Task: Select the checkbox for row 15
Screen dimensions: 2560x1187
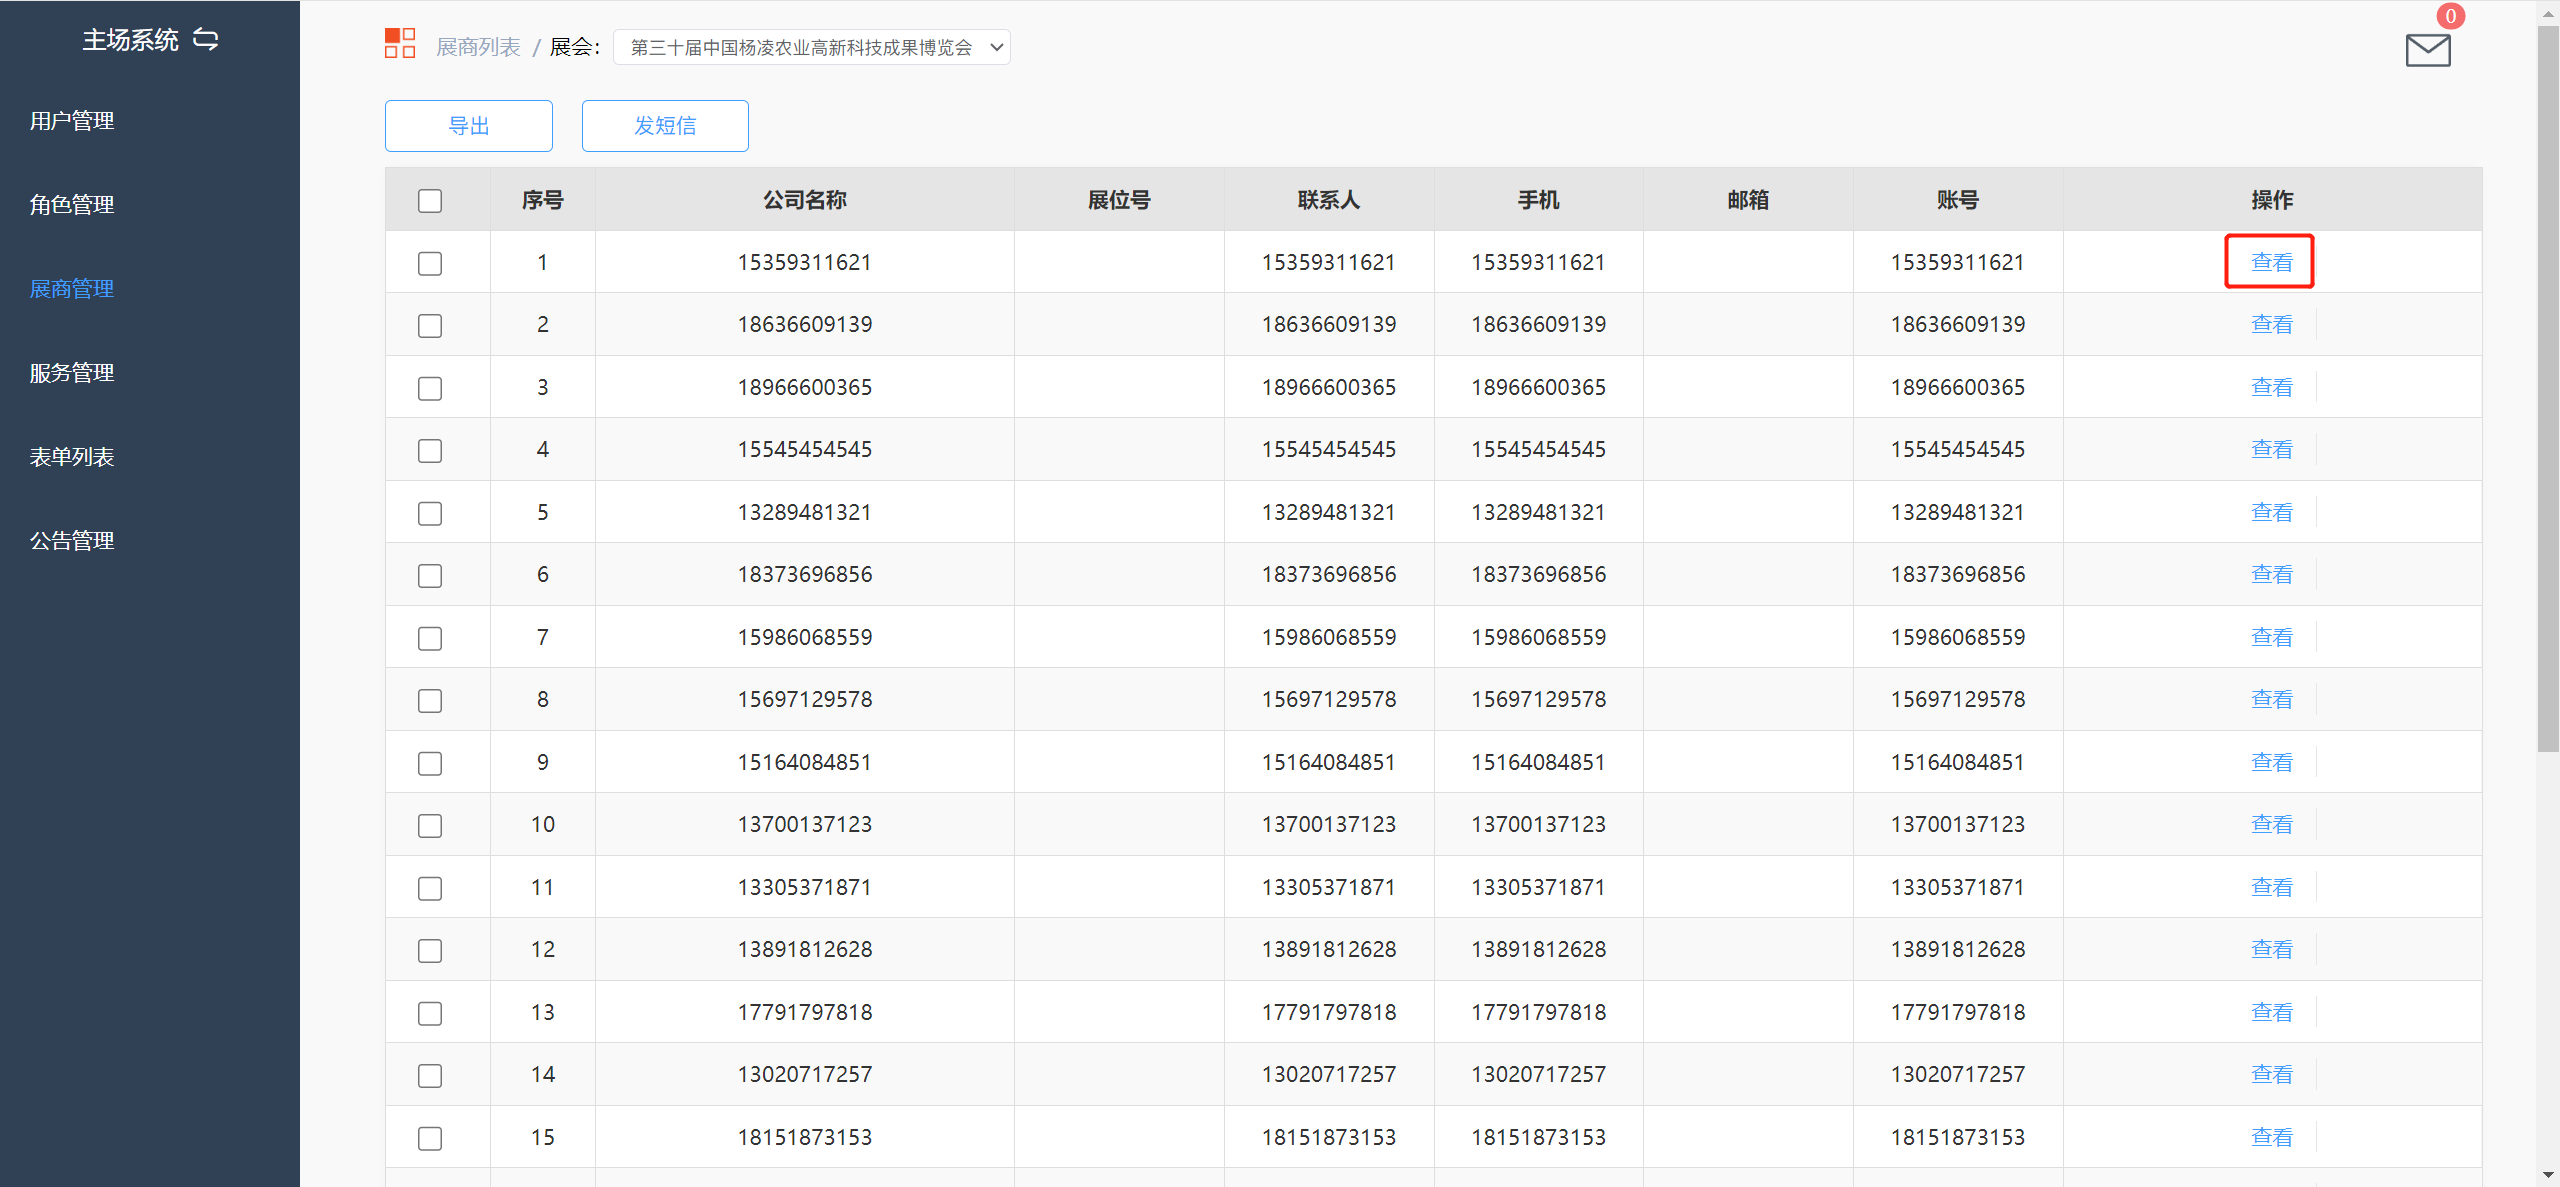Action: [430, 1138]
